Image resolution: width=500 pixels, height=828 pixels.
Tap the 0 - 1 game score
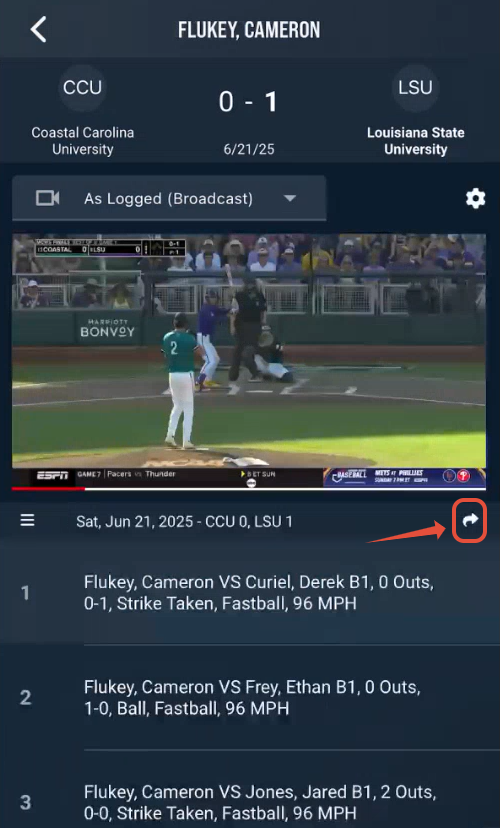click(248, 101)
